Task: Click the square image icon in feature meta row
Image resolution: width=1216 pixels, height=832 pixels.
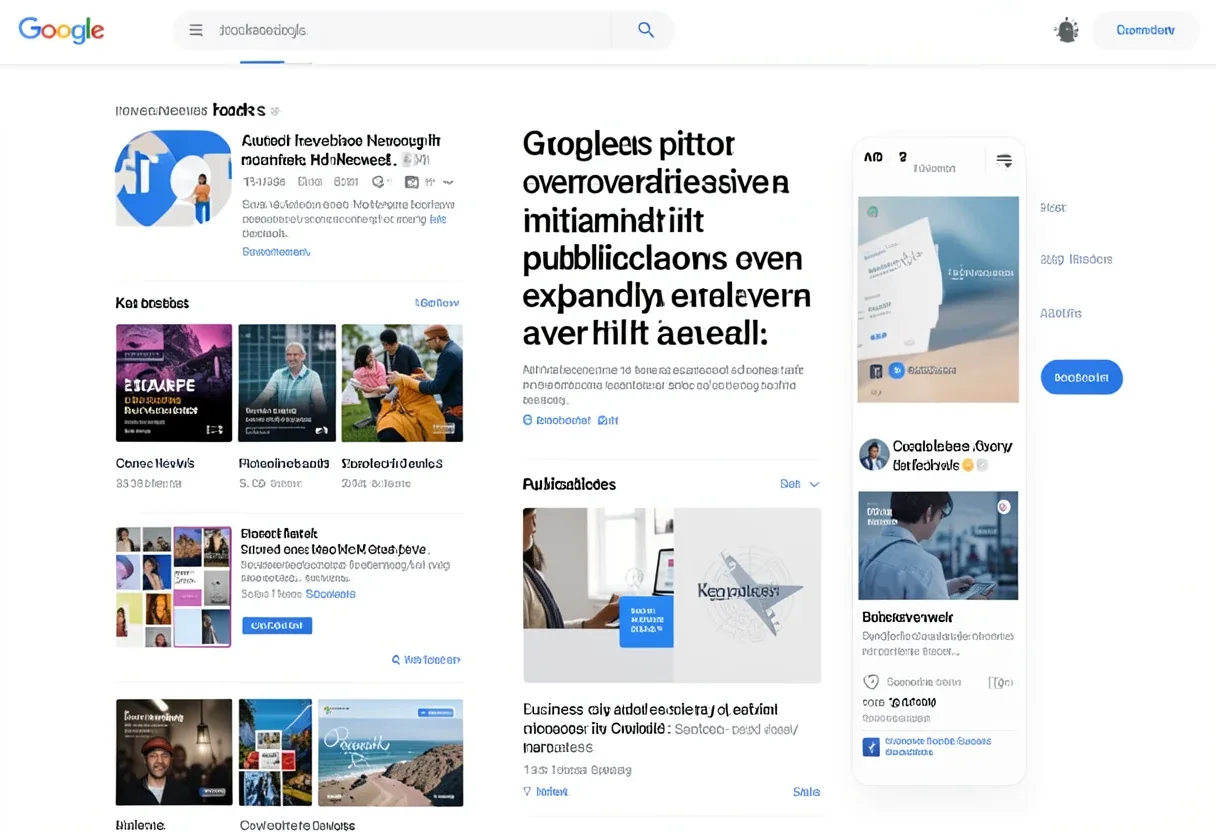Action: pos(411,182)
